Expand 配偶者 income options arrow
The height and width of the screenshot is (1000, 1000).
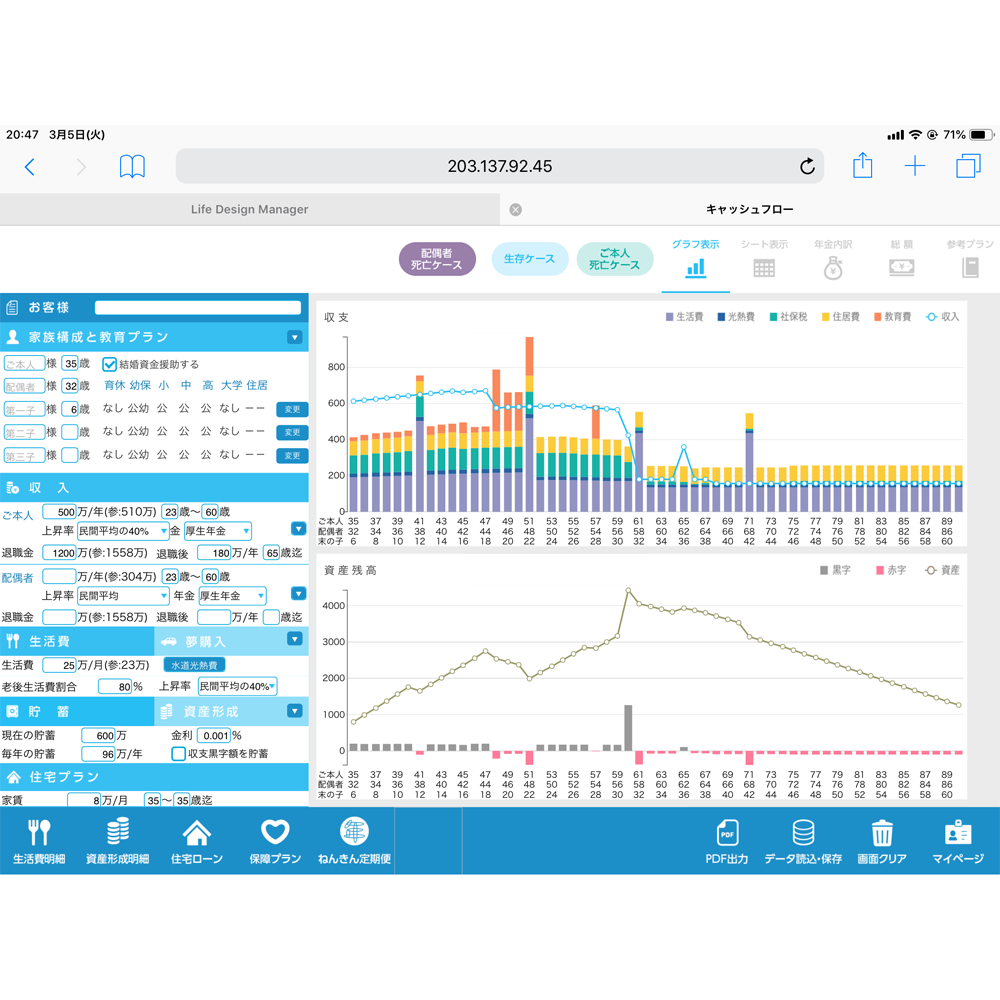[298, 594]
